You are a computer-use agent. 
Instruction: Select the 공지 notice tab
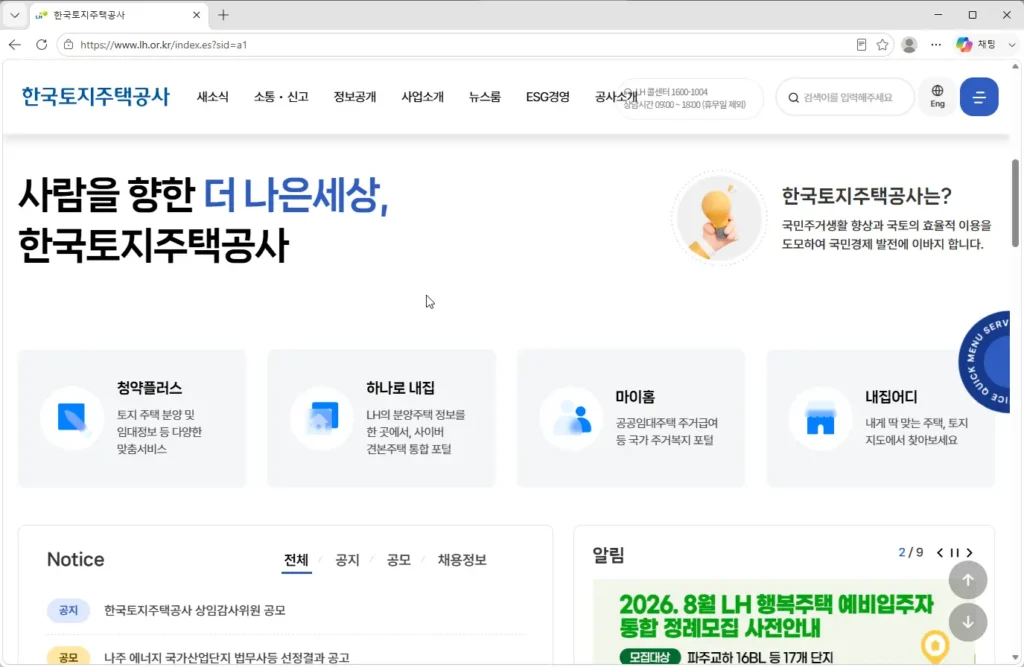(x=347, y=560)
